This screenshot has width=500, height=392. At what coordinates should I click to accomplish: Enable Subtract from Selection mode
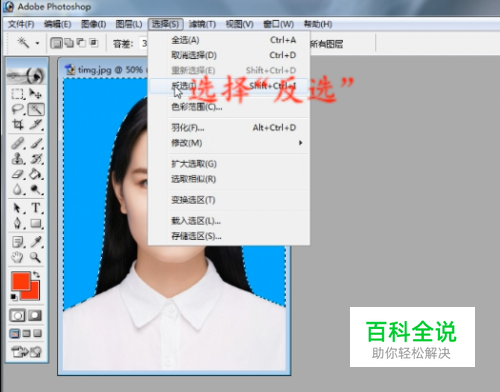[x=81, y=43]
